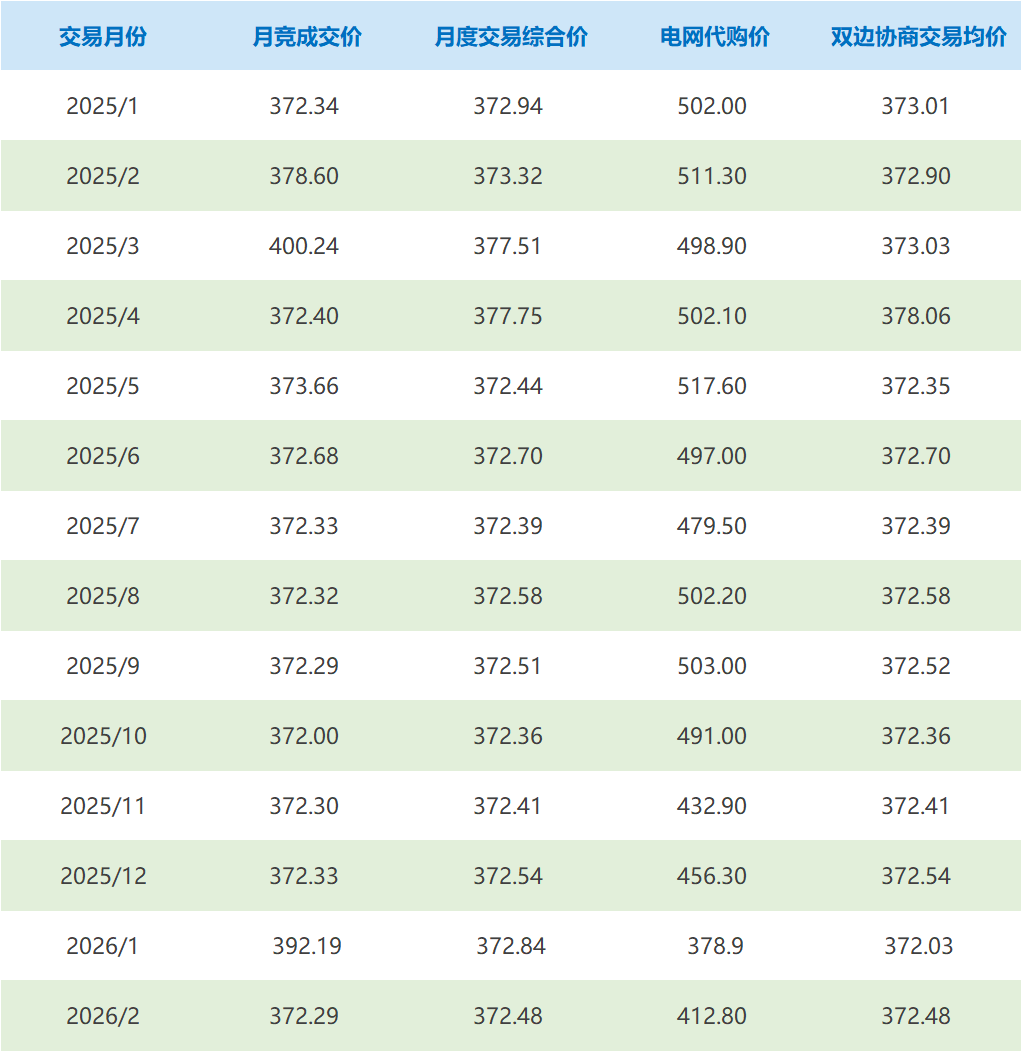1022x1052 pixels.
Task: Click the 2025/10 month cell
Action: coord(102,736)
